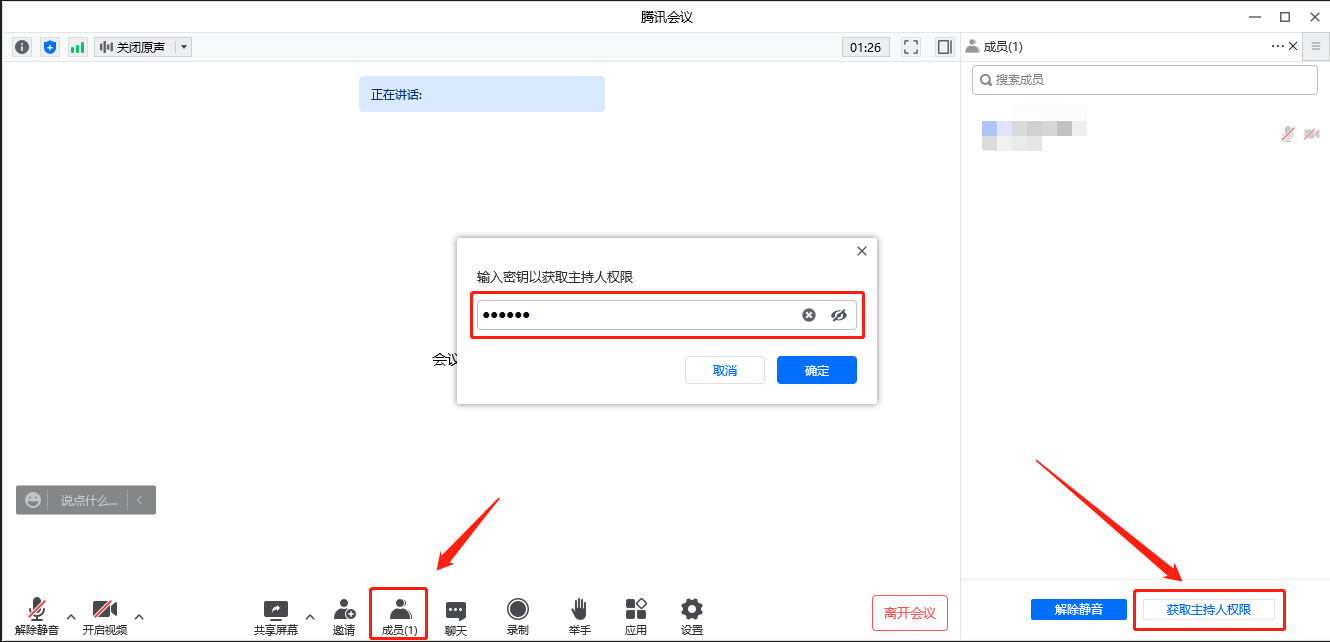Screen dimensions: 1330x642
Task: Enter fullscreen mode with expand icon
Action: [x=911, y=47]
